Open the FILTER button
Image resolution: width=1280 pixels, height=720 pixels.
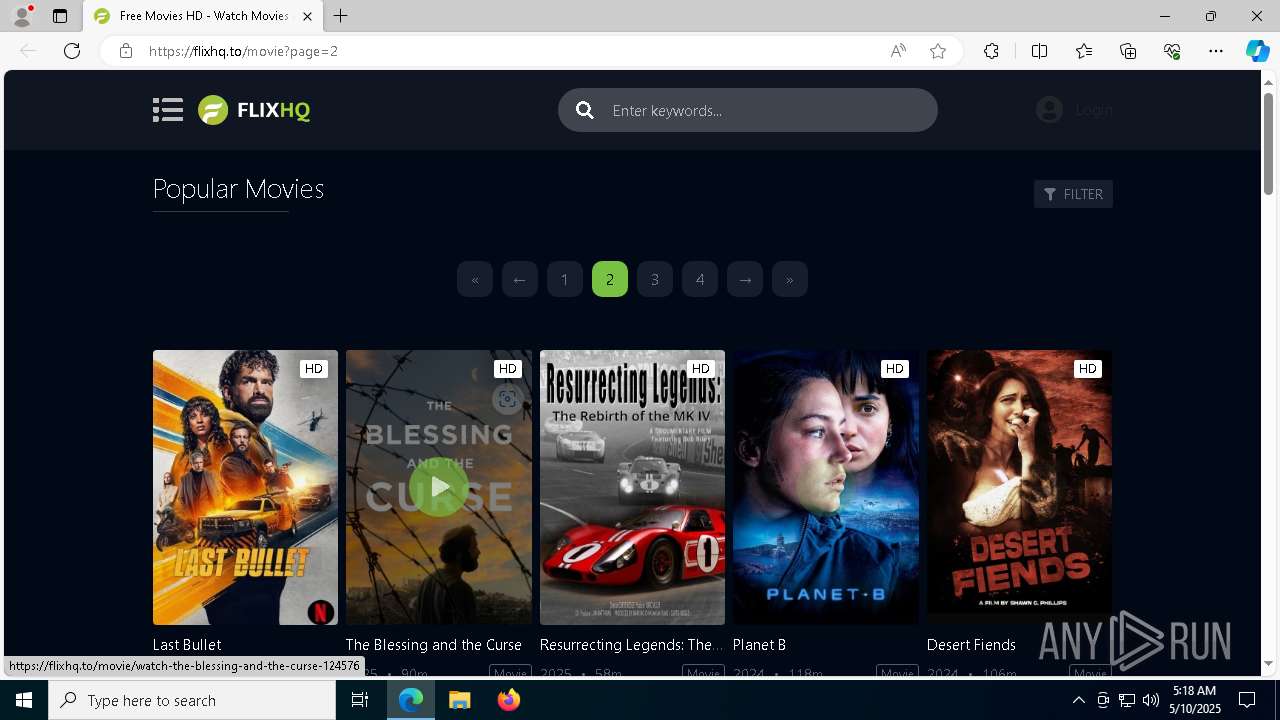pos(1073,194)
